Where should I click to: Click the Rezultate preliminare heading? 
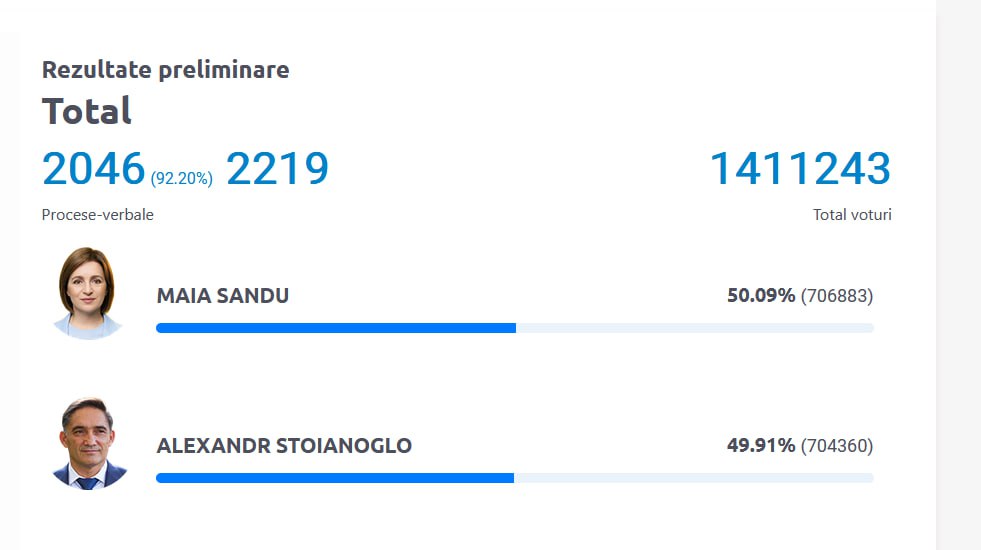point(165,70)
